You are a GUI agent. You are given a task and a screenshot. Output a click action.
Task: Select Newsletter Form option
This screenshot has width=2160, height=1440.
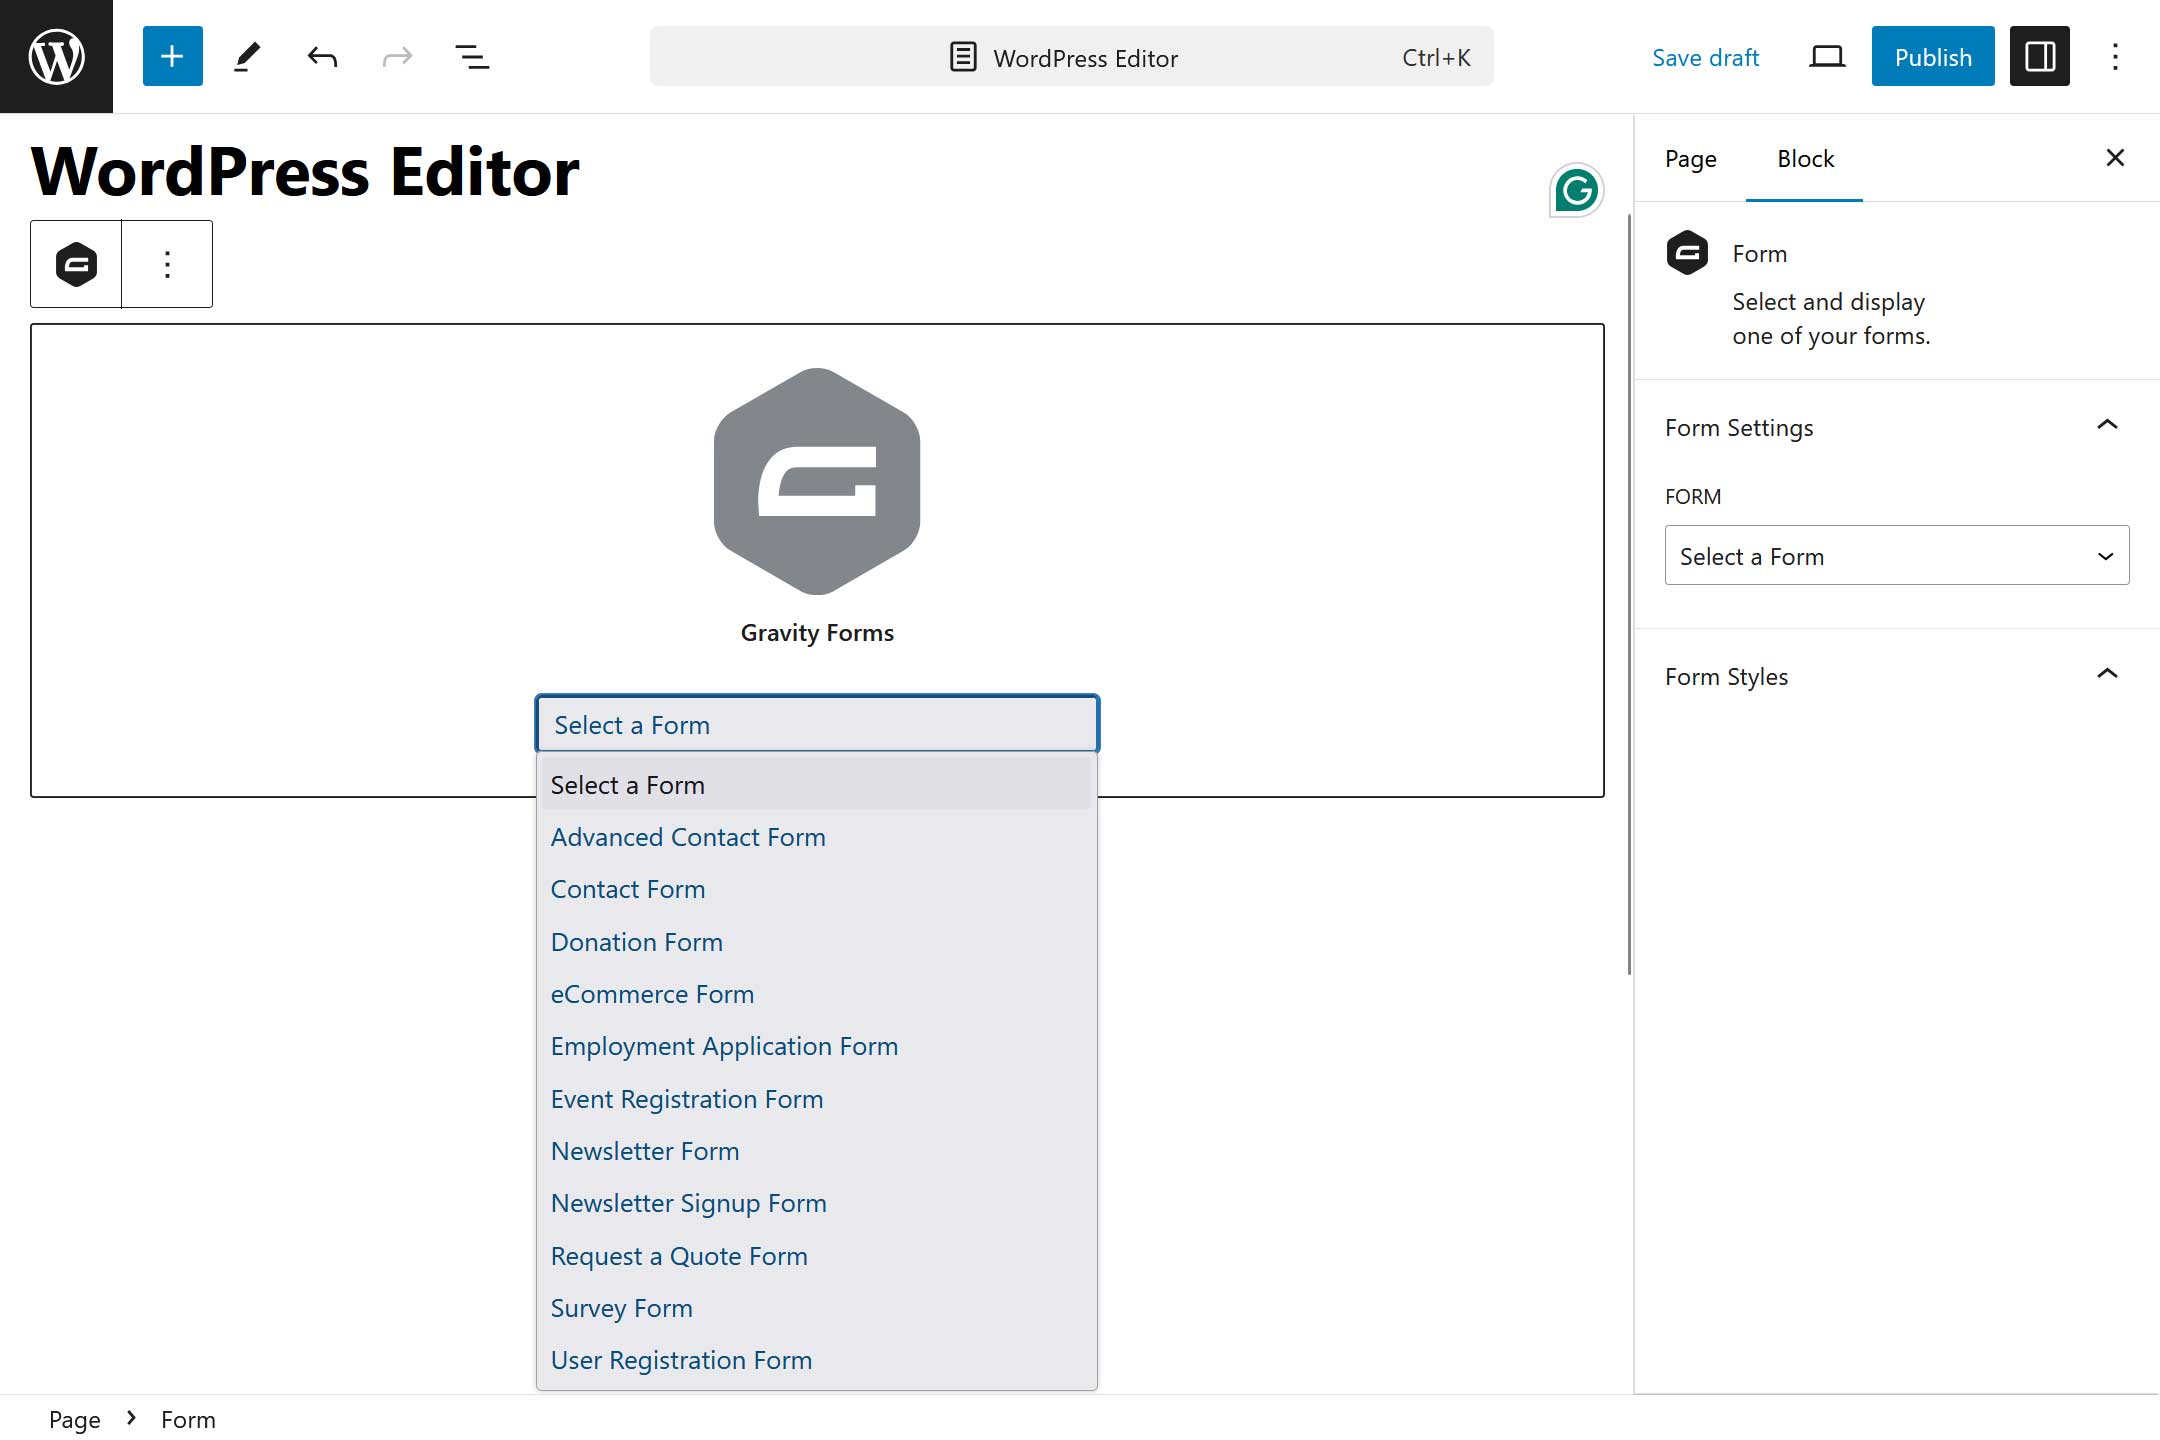817,1151
